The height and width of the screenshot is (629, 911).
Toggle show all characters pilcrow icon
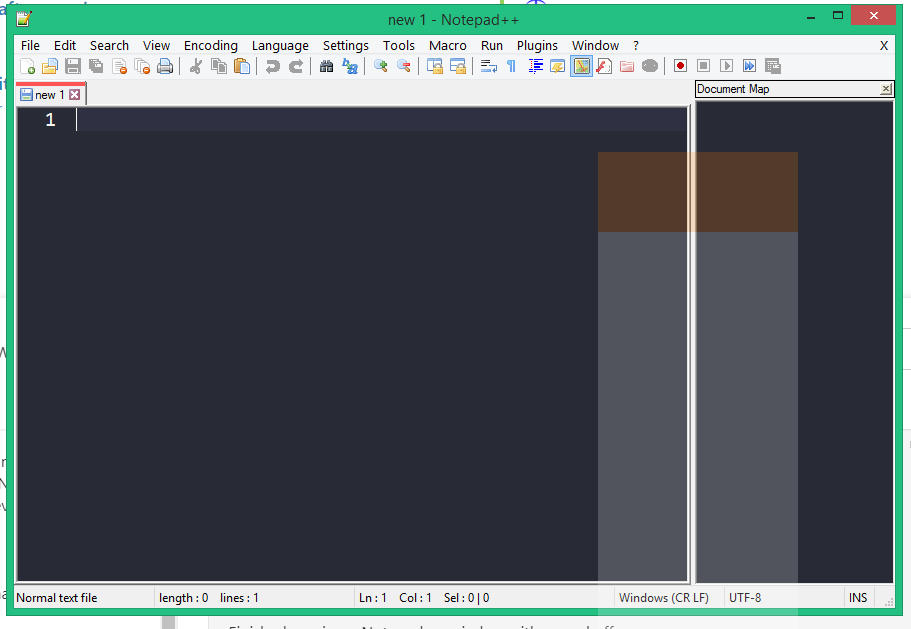511,66
